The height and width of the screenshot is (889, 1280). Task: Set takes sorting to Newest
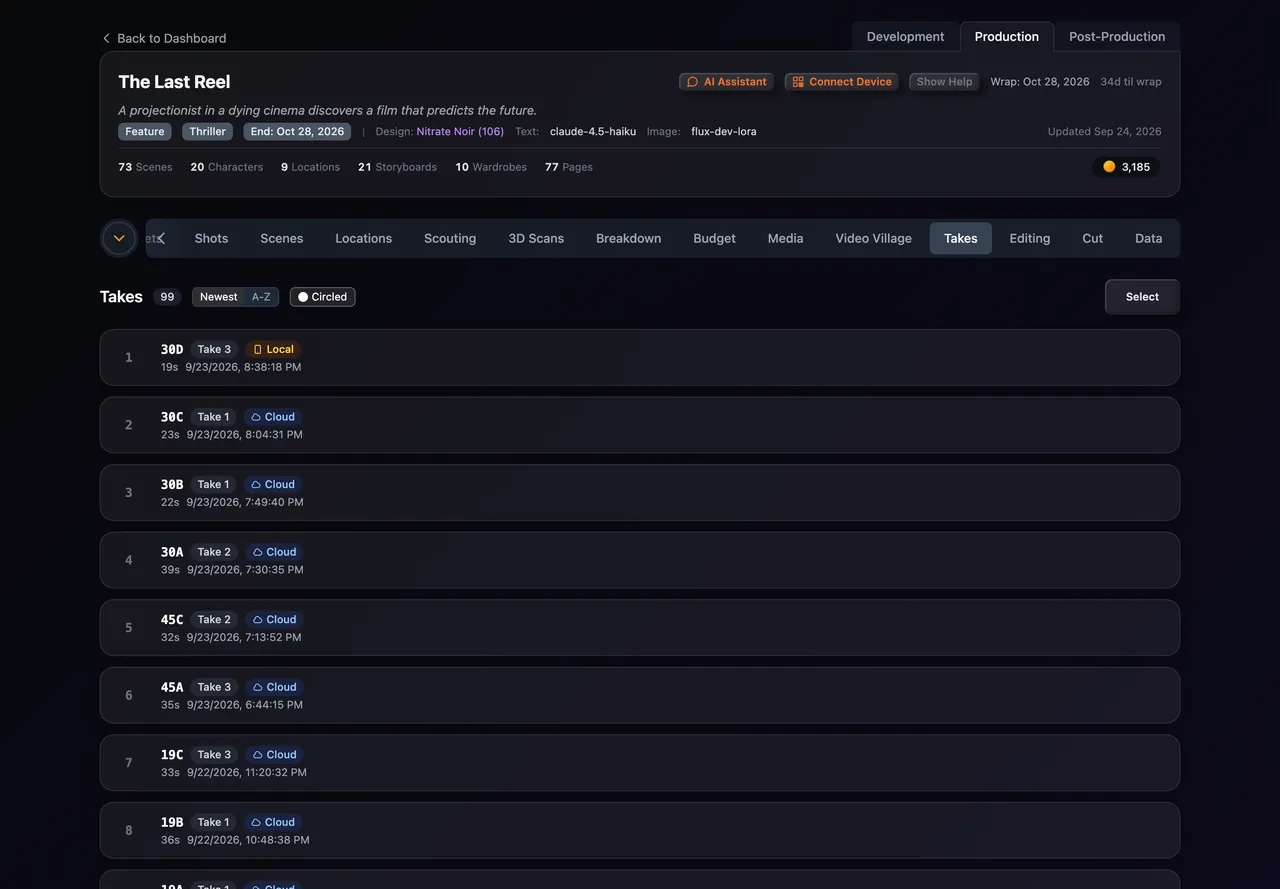click(218, 297)
